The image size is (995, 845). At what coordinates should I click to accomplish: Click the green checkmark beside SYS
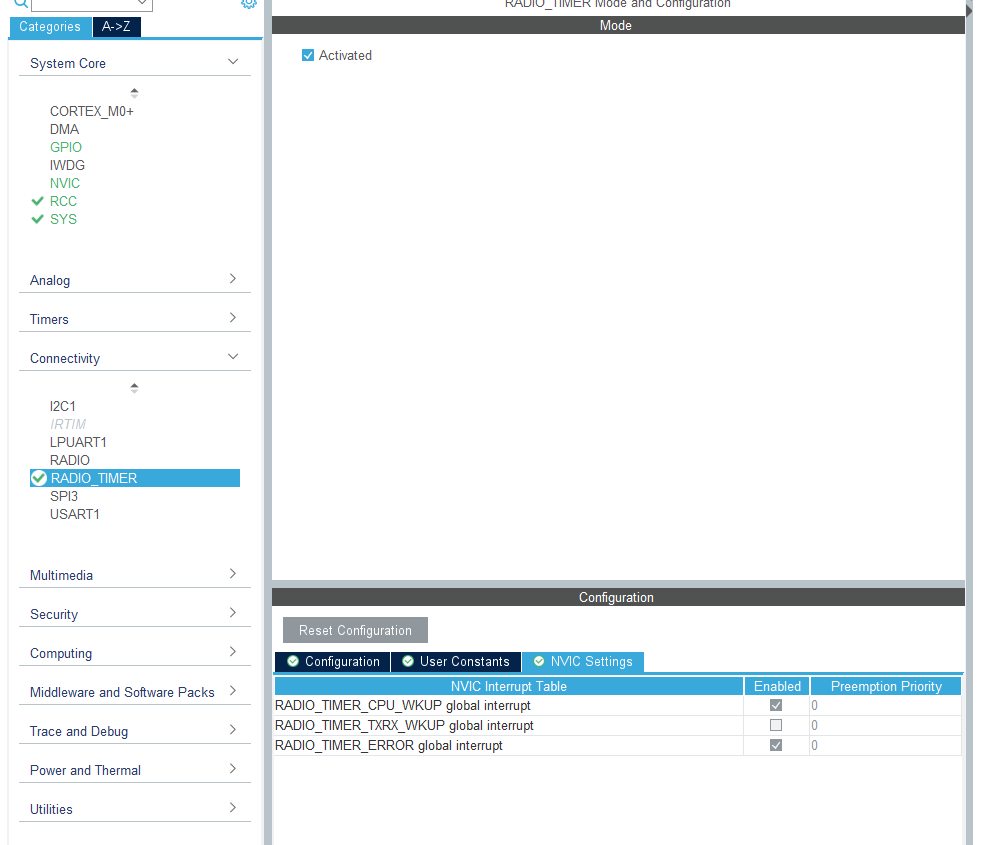pos(37,219)
